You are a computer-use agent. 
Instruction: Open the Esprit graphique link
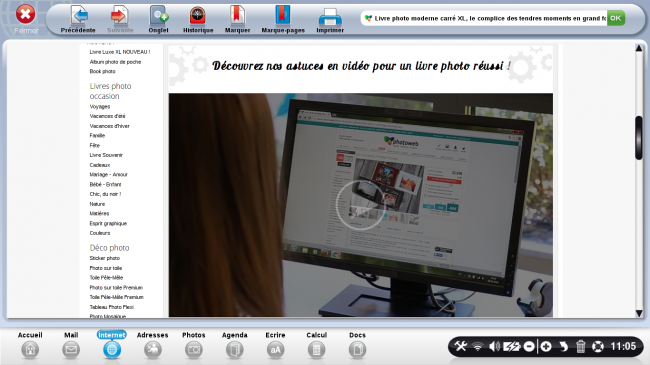(108, 224)
